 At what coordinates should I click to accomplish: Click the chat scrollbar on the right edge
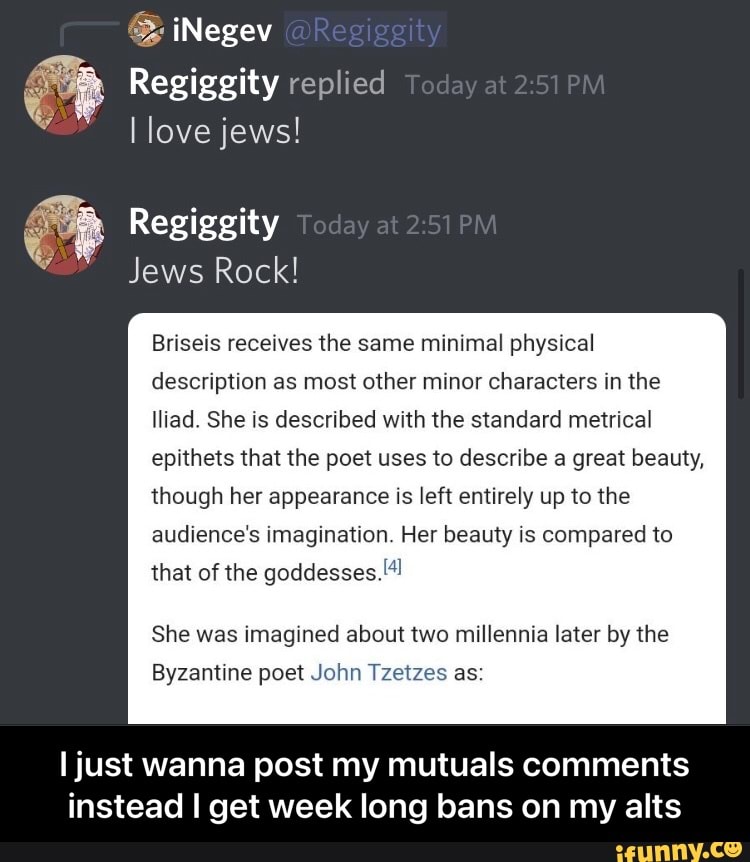pyautogui.click(x=739, y=330)
